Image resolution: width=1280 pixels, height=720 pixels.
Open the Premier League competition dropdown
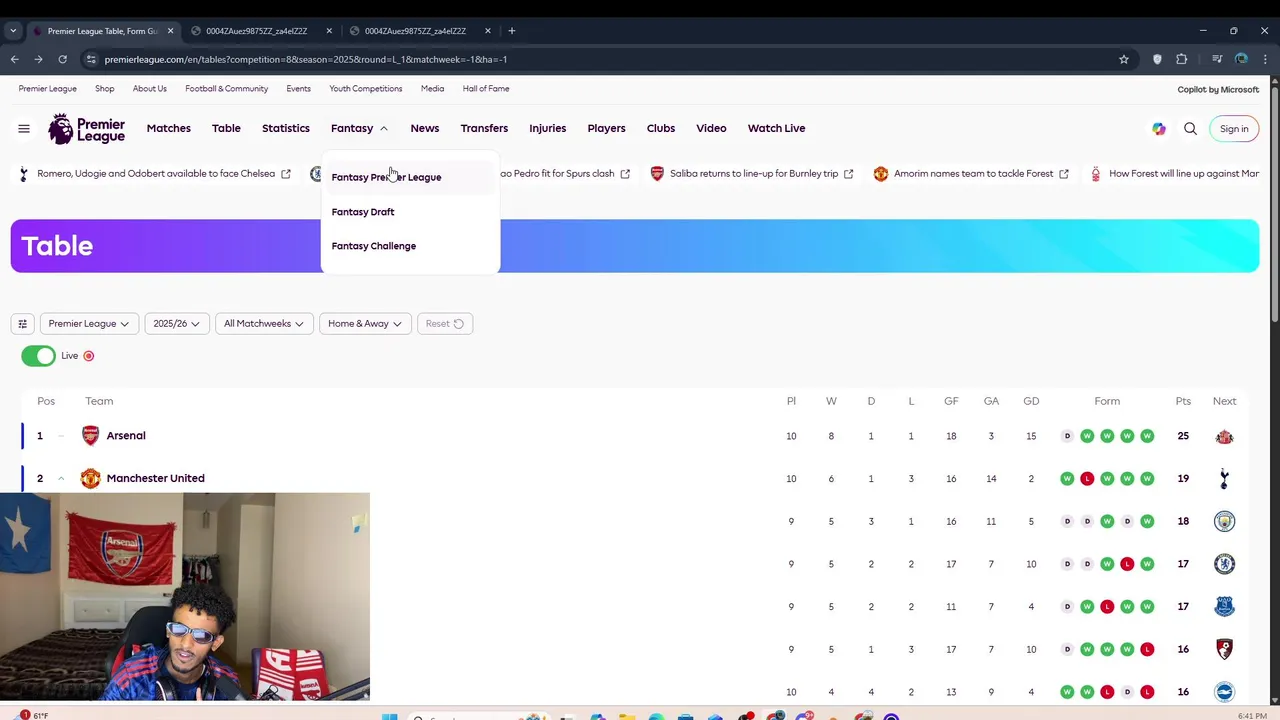pyautogui.click(x=88, y=323)
